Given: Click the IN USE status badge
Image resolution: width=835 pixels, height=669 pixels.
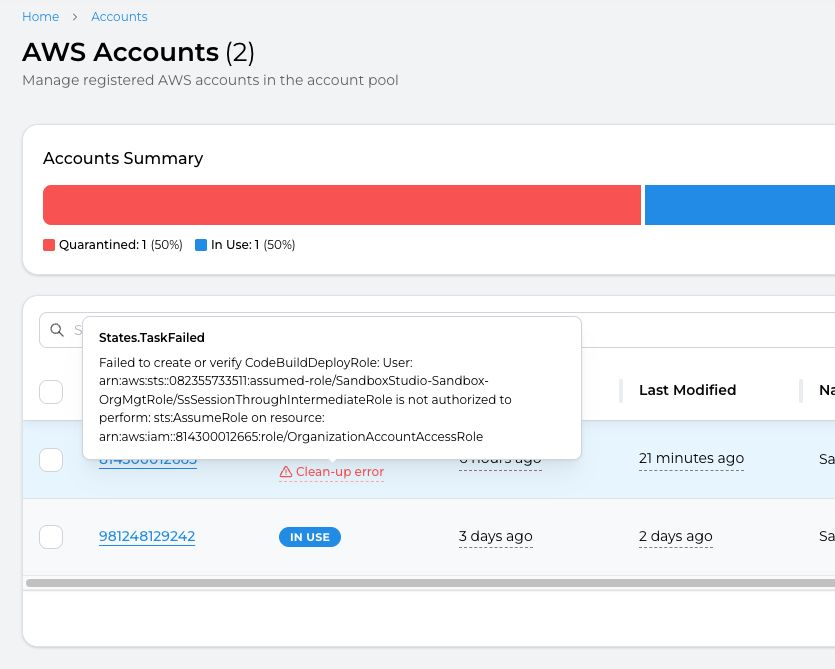Looking at the screenshot, I should click(309, 537).
